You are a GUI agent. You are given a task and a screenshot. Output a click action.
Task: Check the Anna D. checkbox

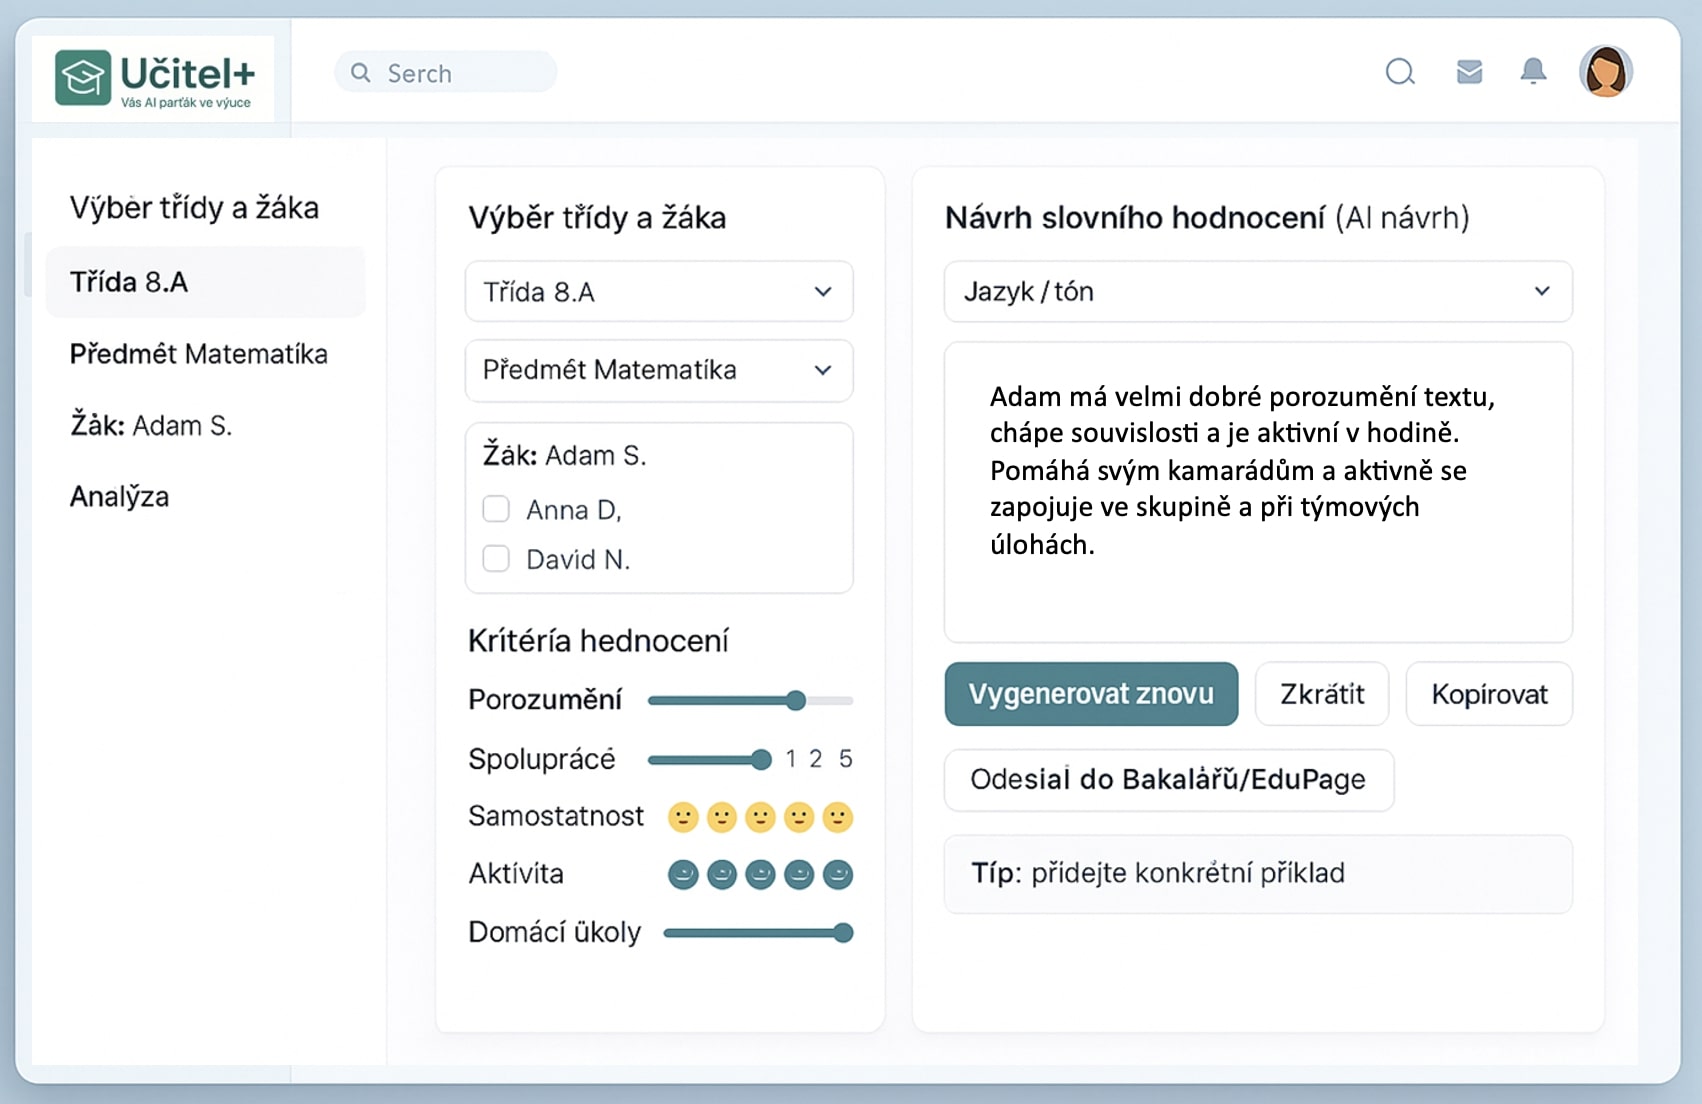coord(496,509)
